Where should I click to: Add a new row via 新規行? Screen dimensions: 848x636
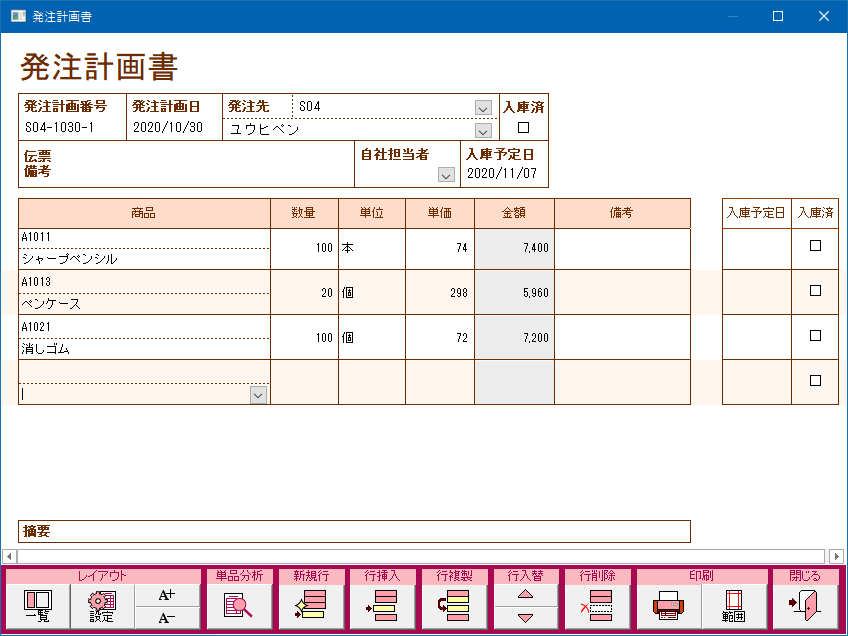[x=310, y=607]
